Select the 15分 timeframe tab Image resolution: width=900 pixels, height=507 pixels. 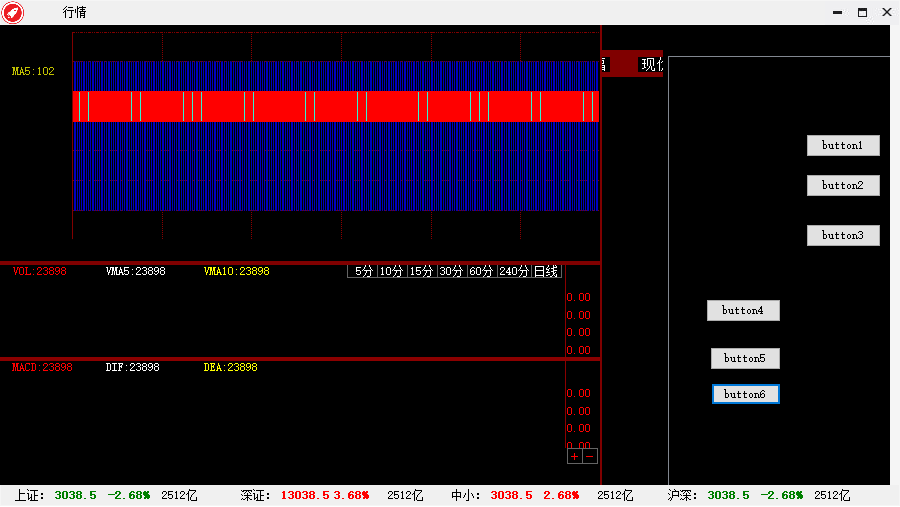422,272
